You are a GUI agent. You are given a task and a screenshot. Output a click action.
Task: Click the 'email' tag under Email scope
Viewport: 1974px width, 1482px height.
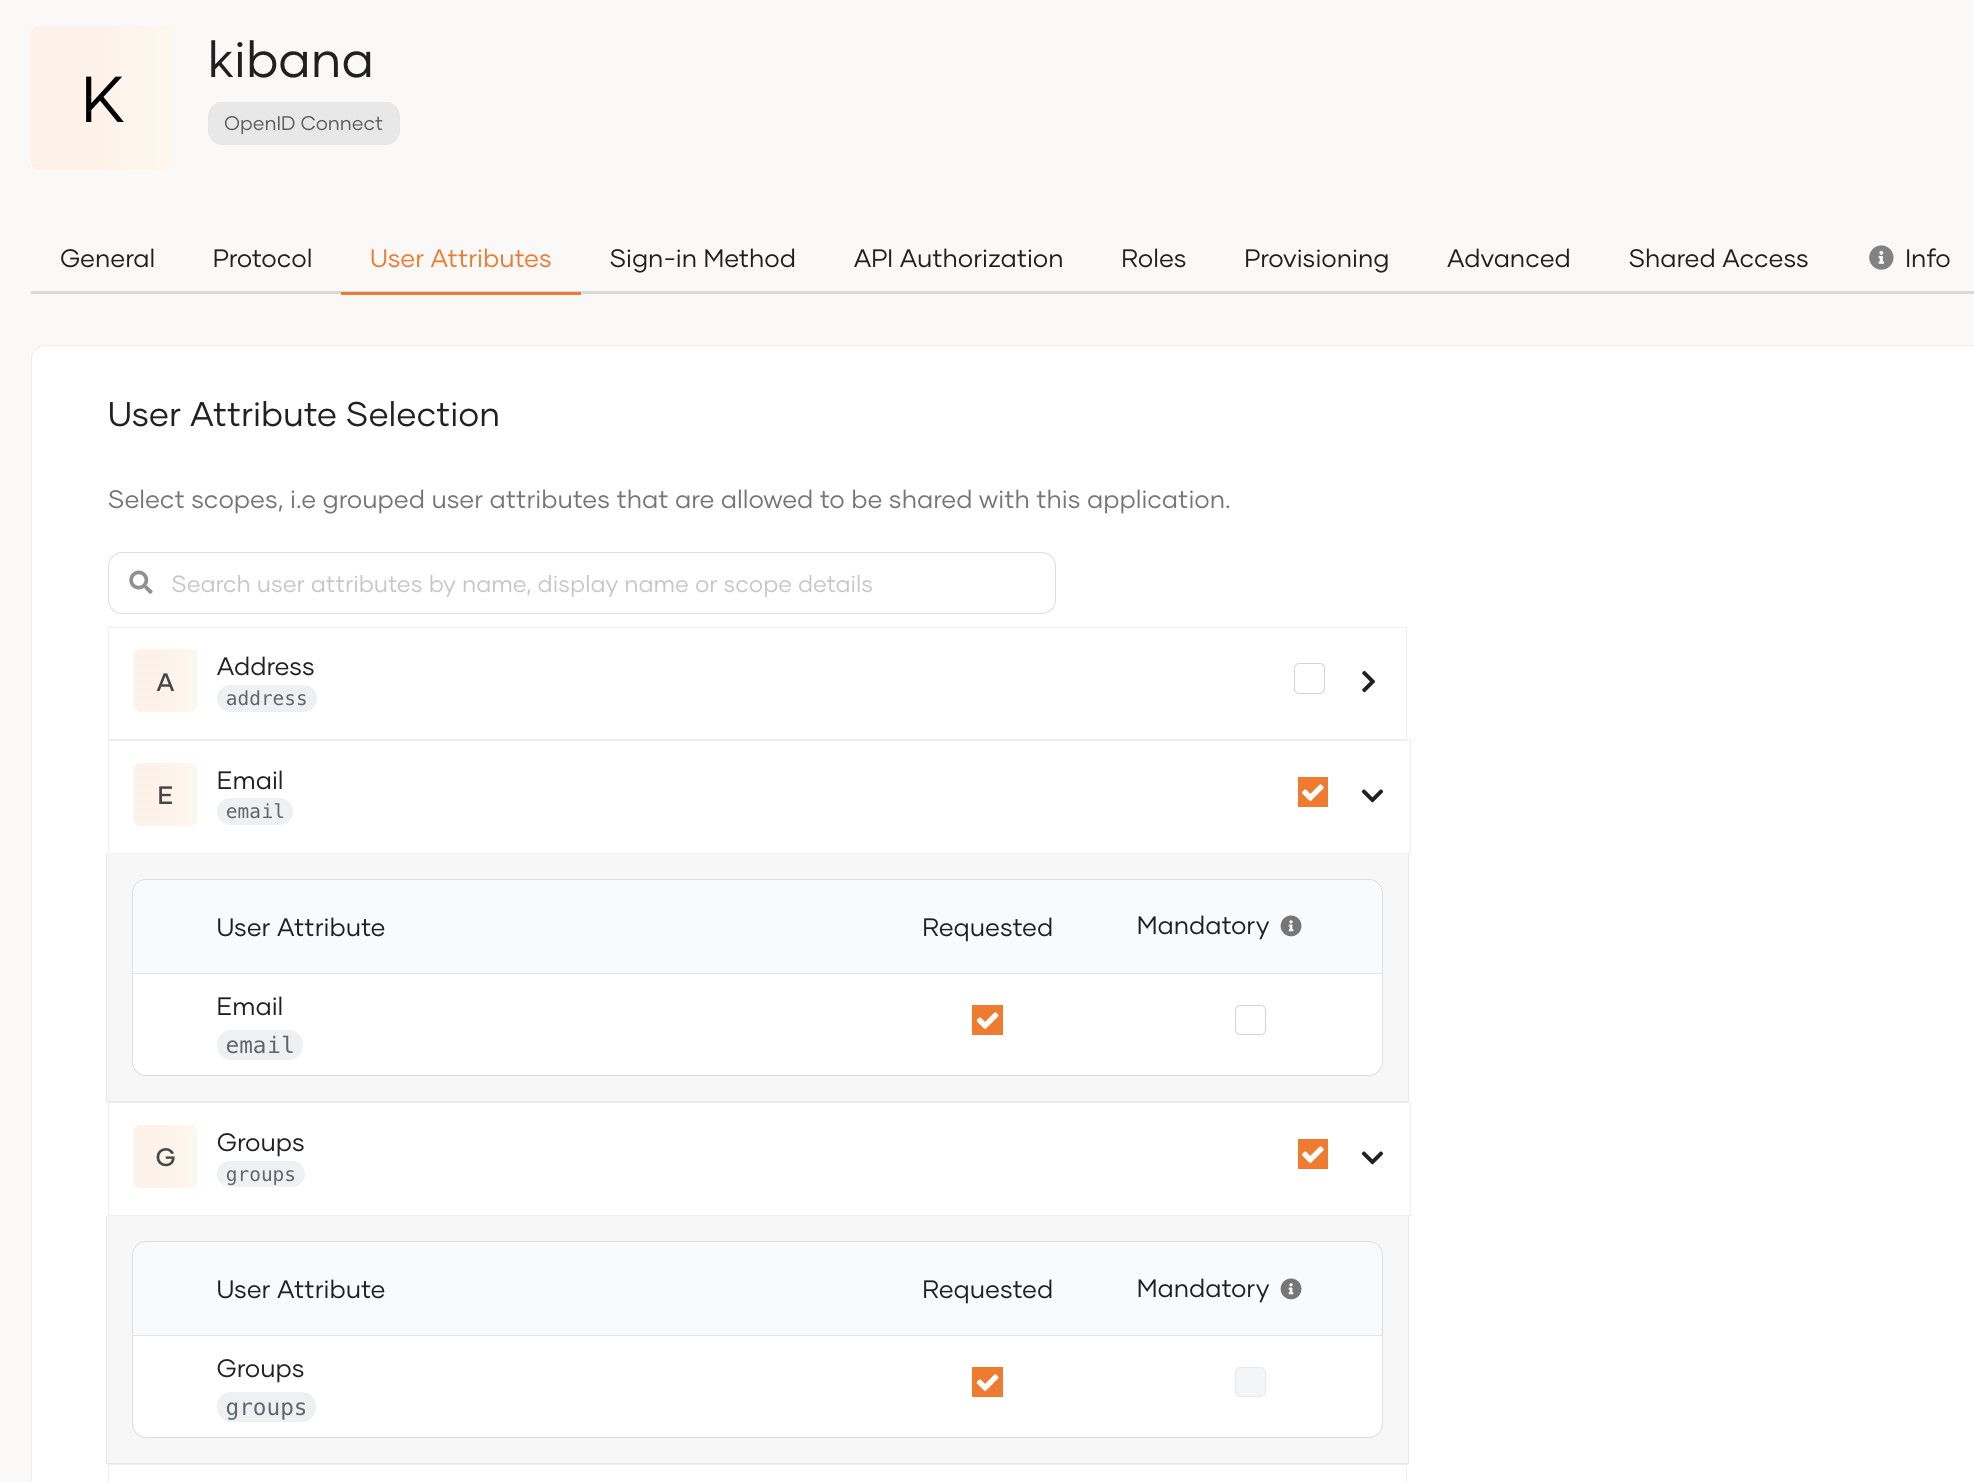(255, 811)
